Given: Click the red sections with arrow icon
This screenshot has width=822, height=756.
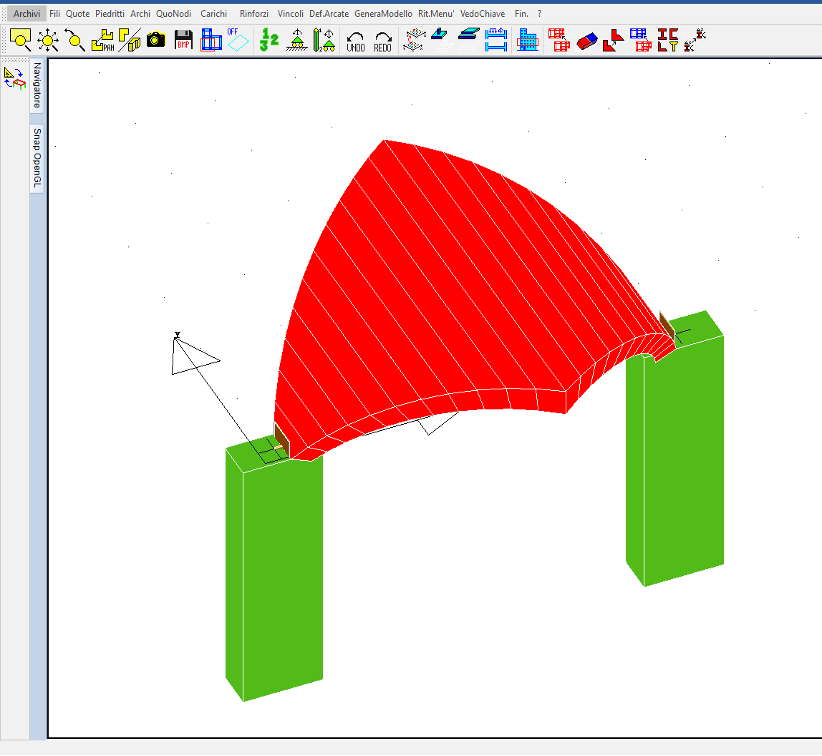Looking at the screenshot, I should click(695, 40).
